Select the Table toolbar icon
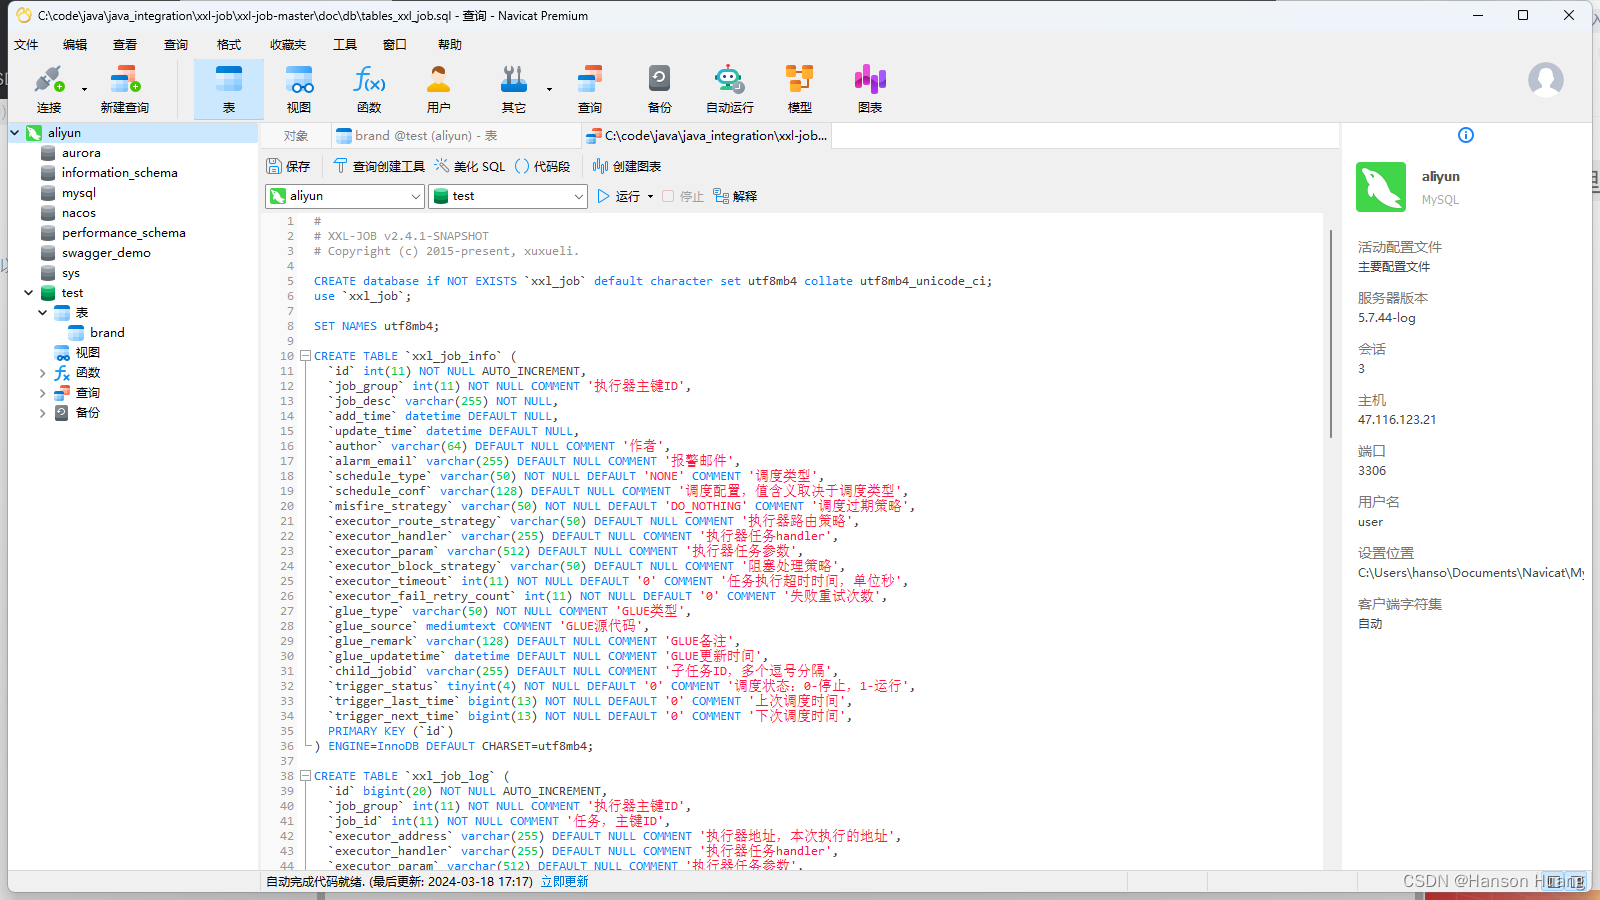The height and width of the screenshot is (900, 1600). pos(229,89)
